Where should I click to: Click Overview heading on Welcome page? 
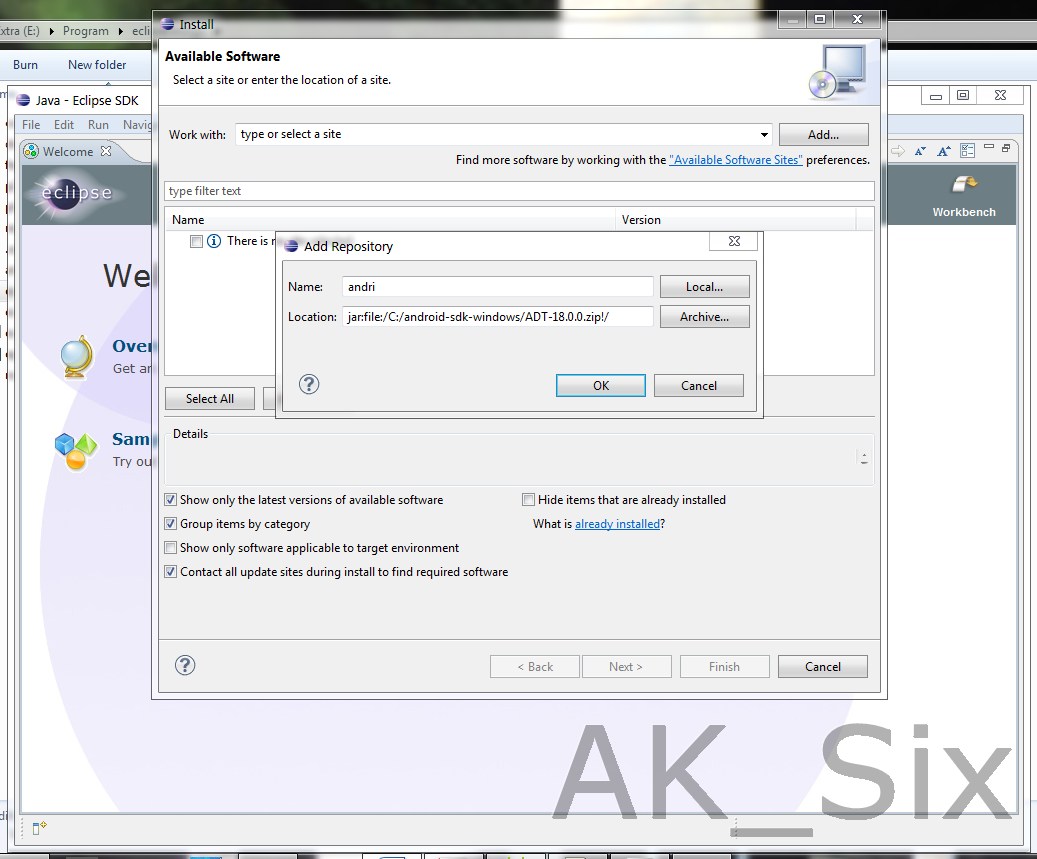coord(132,346)
